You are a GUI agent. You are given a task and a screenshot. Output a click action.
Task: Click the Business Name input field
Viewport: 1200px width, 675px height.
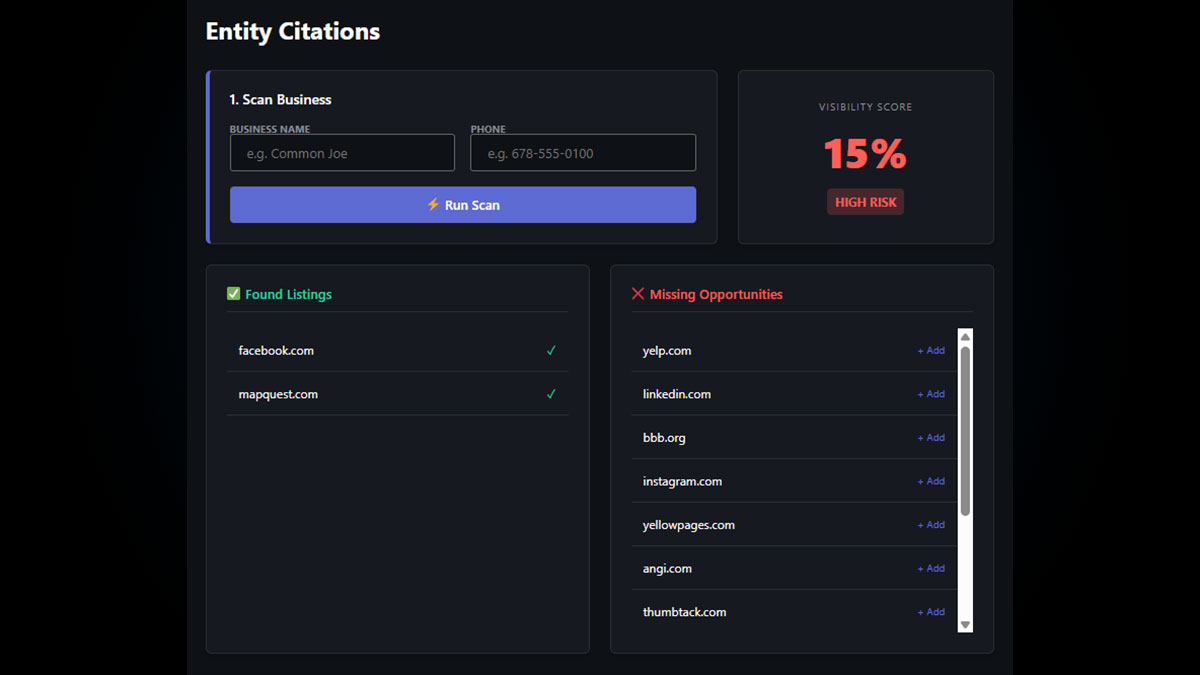(342, 153)
